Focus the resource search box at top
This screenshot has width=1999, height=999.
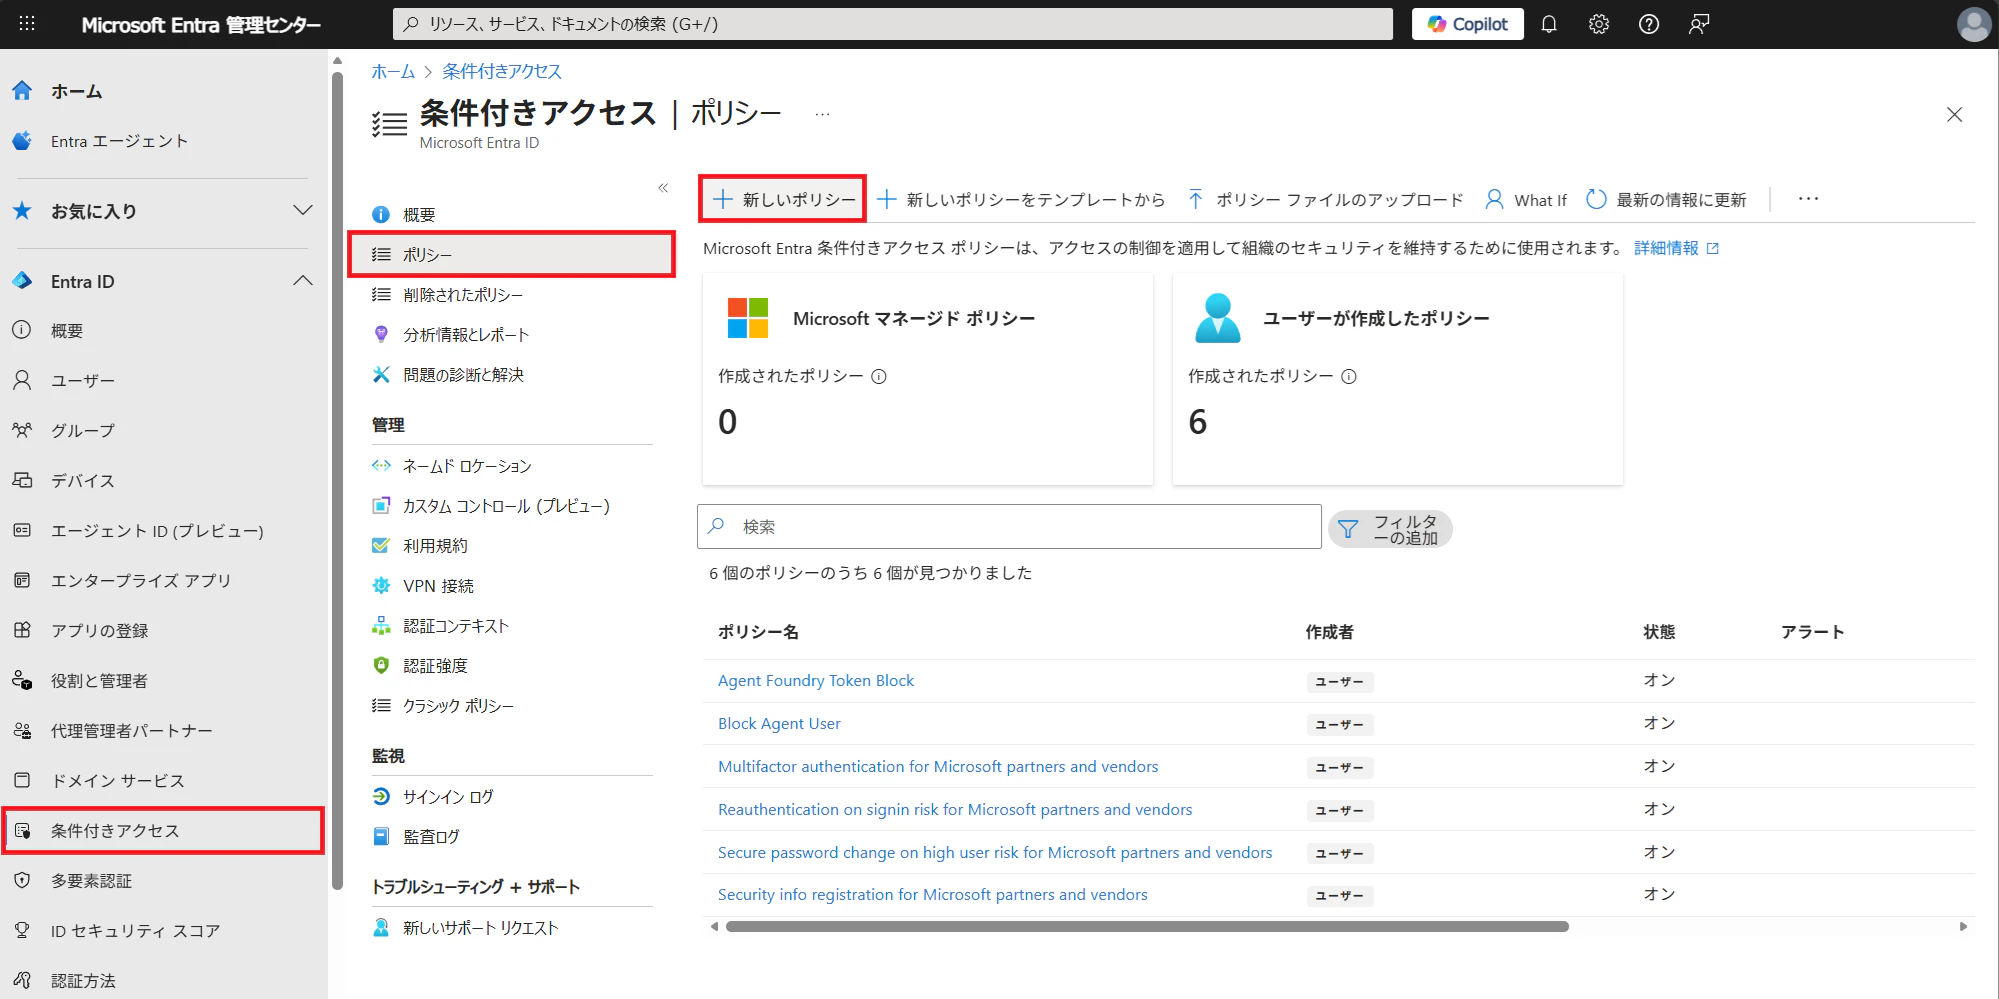[x=892, y=24]
